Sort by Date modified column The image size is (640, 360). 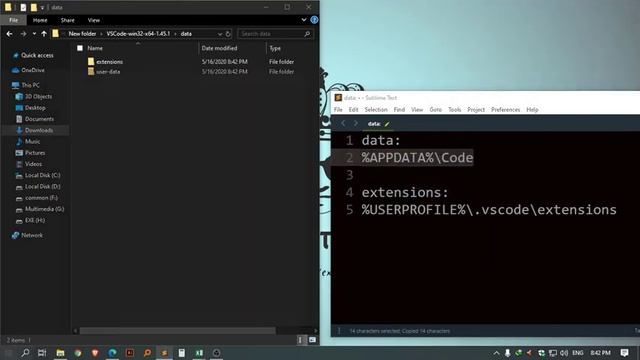pos(219,48)
